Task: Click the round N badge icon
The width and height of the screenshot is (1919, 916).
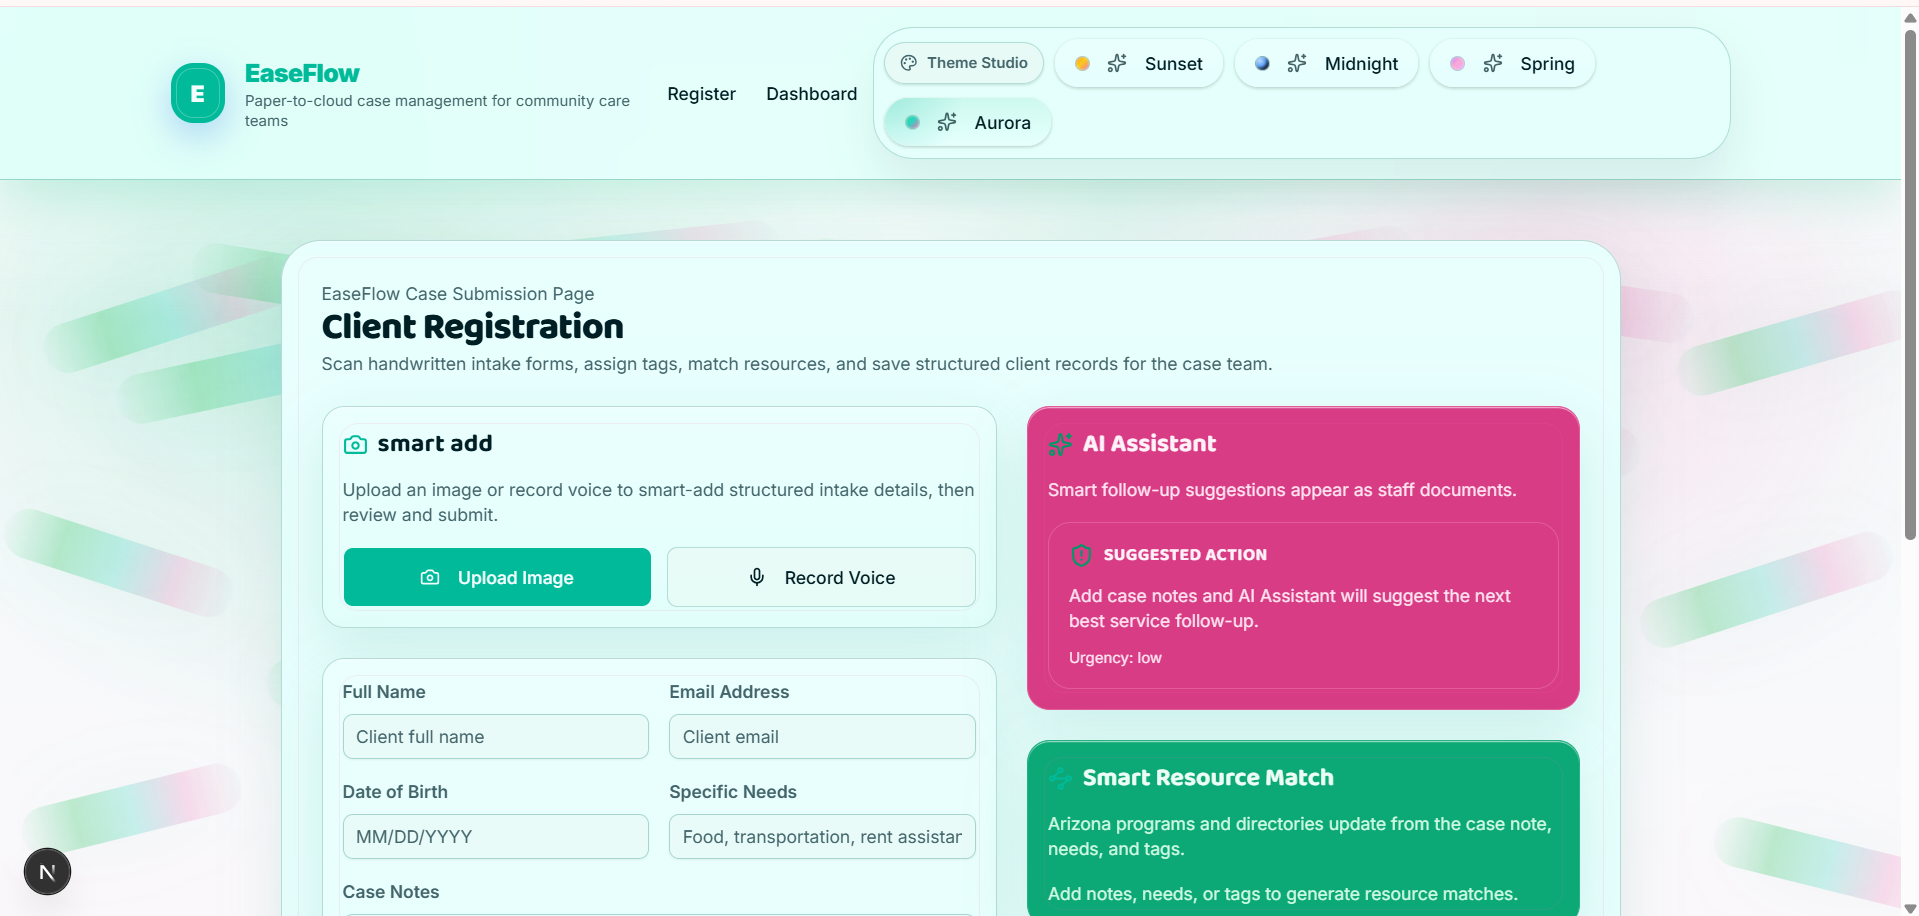Action: (x=47, y=872)
